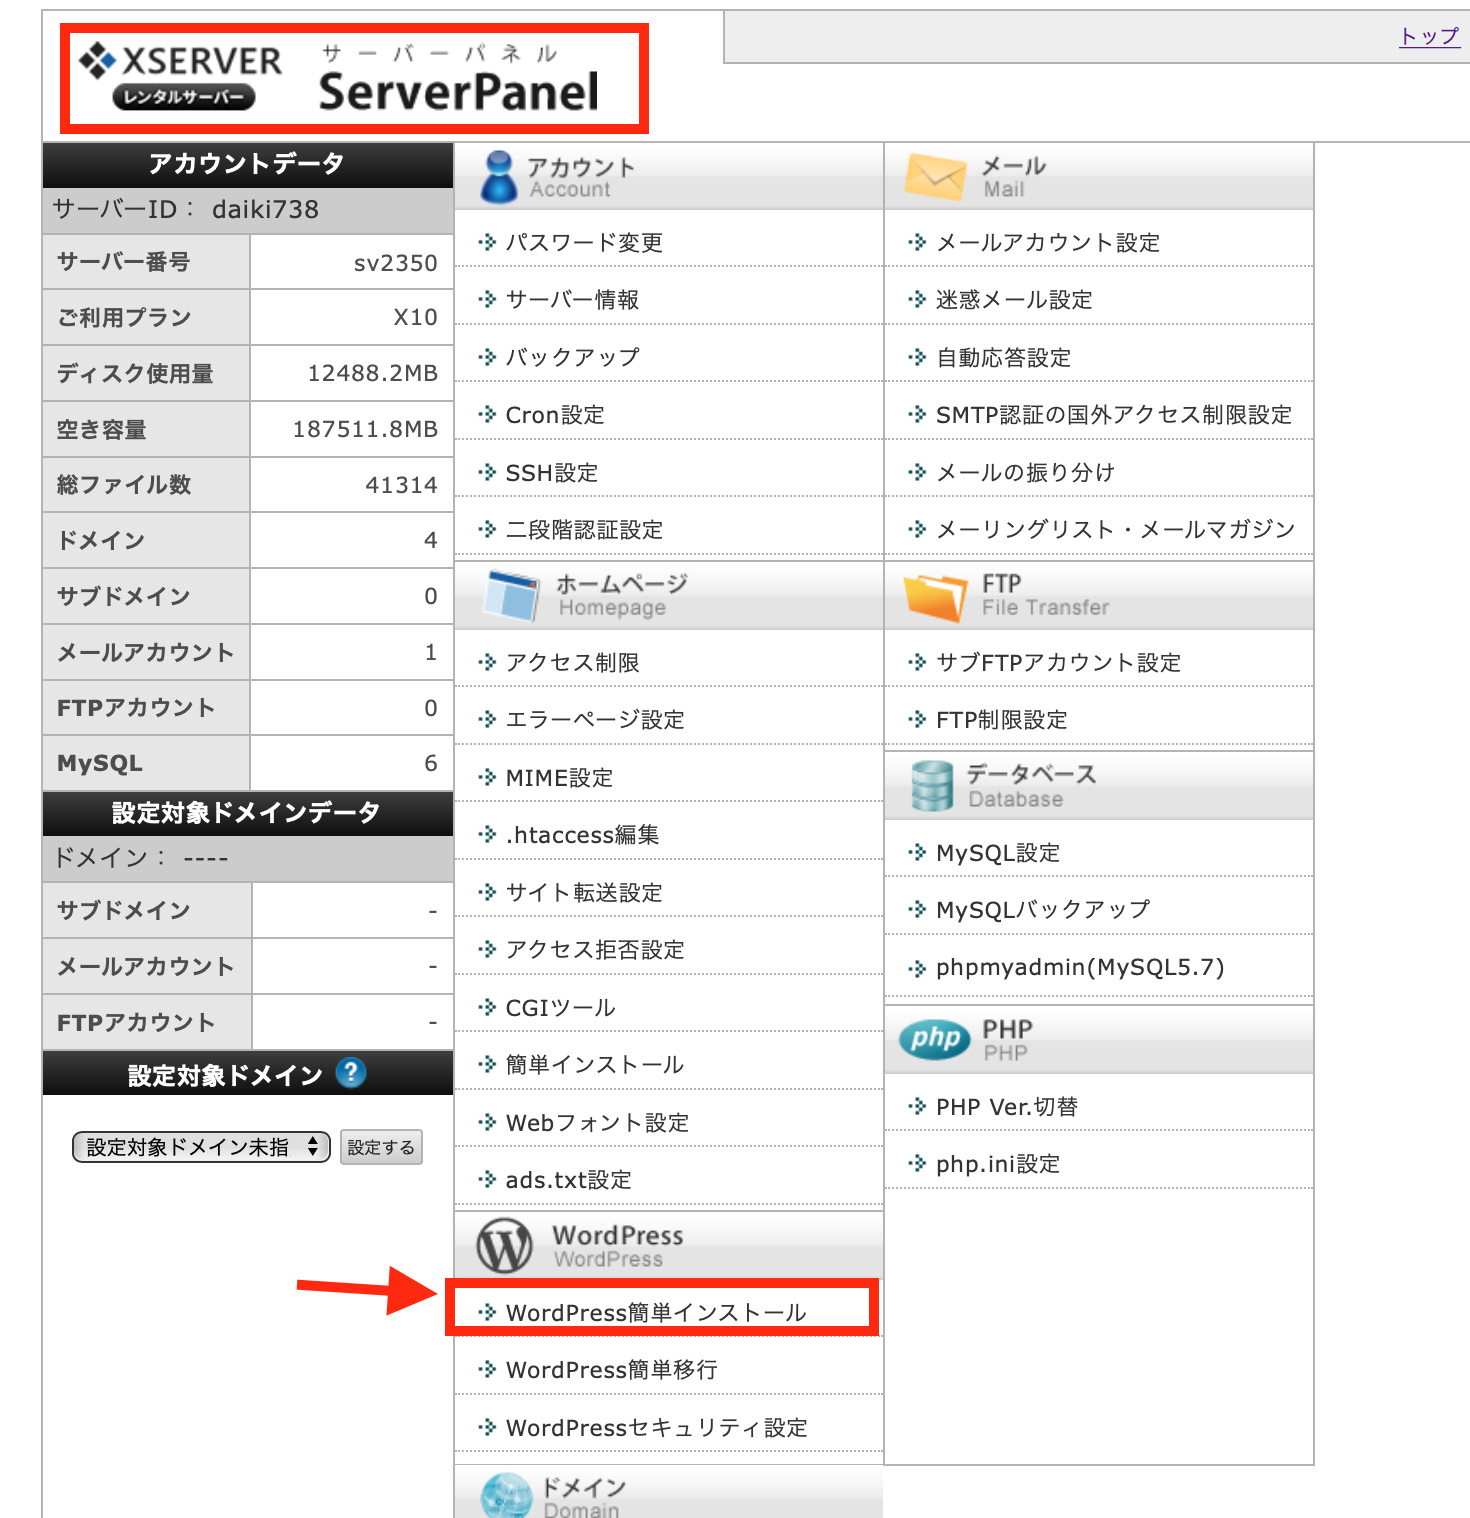Viewport: 1470px width, 1518px height.
Task: Click the ドメイン count value 4
Action: 431,540
